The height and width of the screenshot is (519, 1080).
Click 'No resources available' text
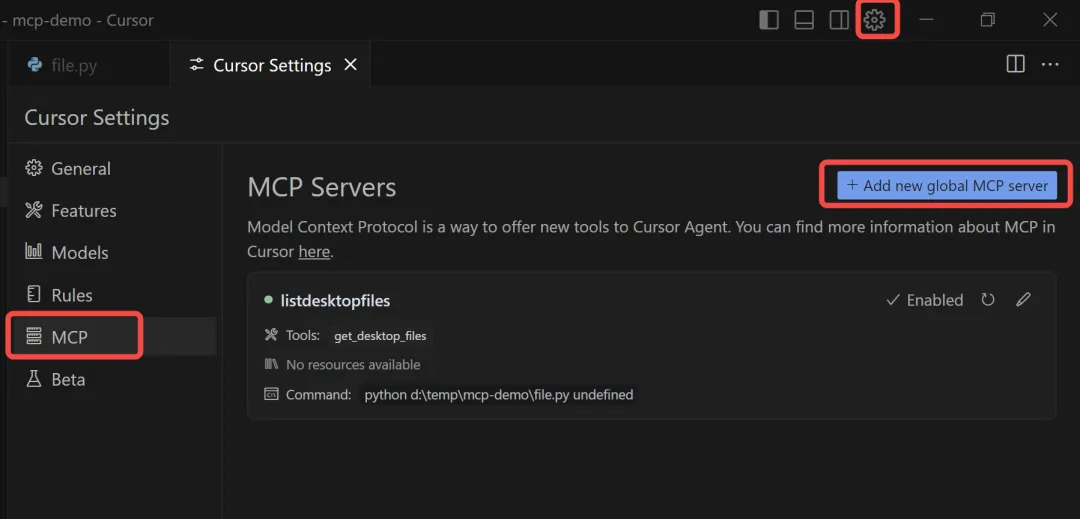[353, 365]
